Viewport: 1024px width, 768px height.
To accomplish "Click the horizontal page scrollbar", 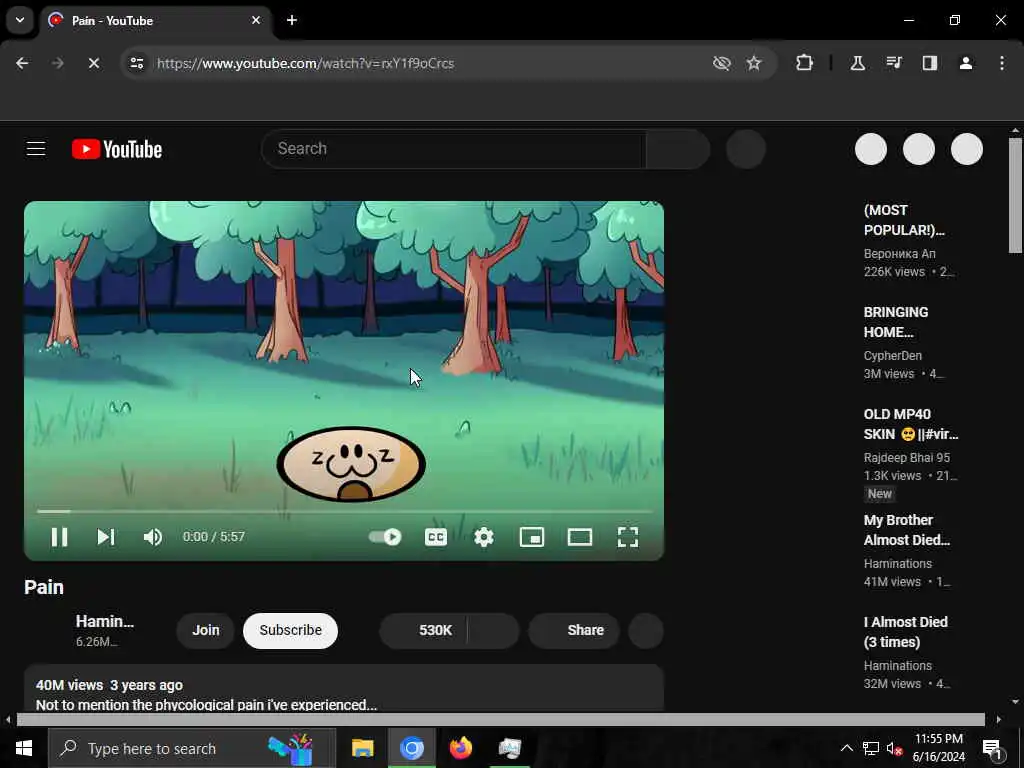I will pyautogui.click(x=500, y=720).
